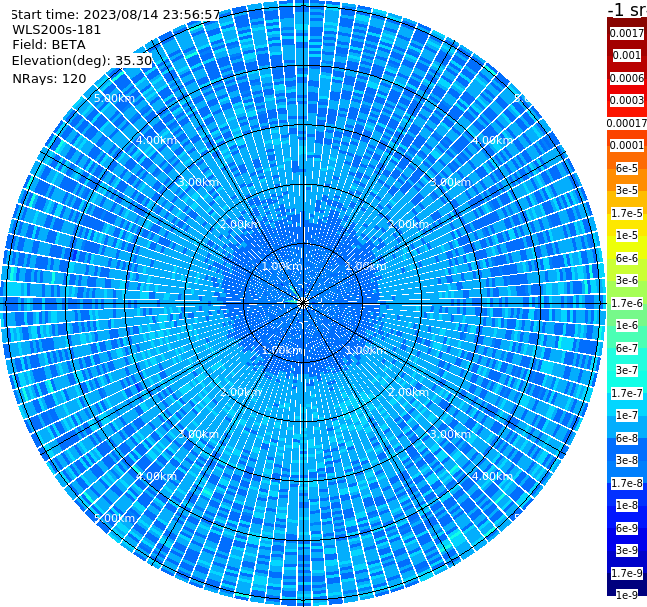Select the 4.00km label in lower-left quadrant

(x=156, y=476)
